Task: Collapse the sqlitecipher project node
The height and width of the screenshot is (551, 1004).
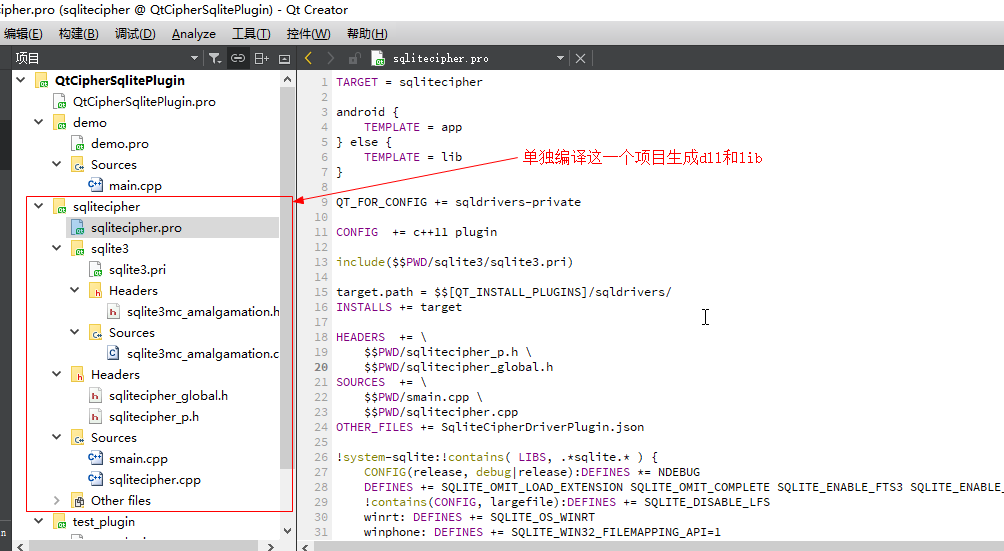Action: (x=39, y=206)
